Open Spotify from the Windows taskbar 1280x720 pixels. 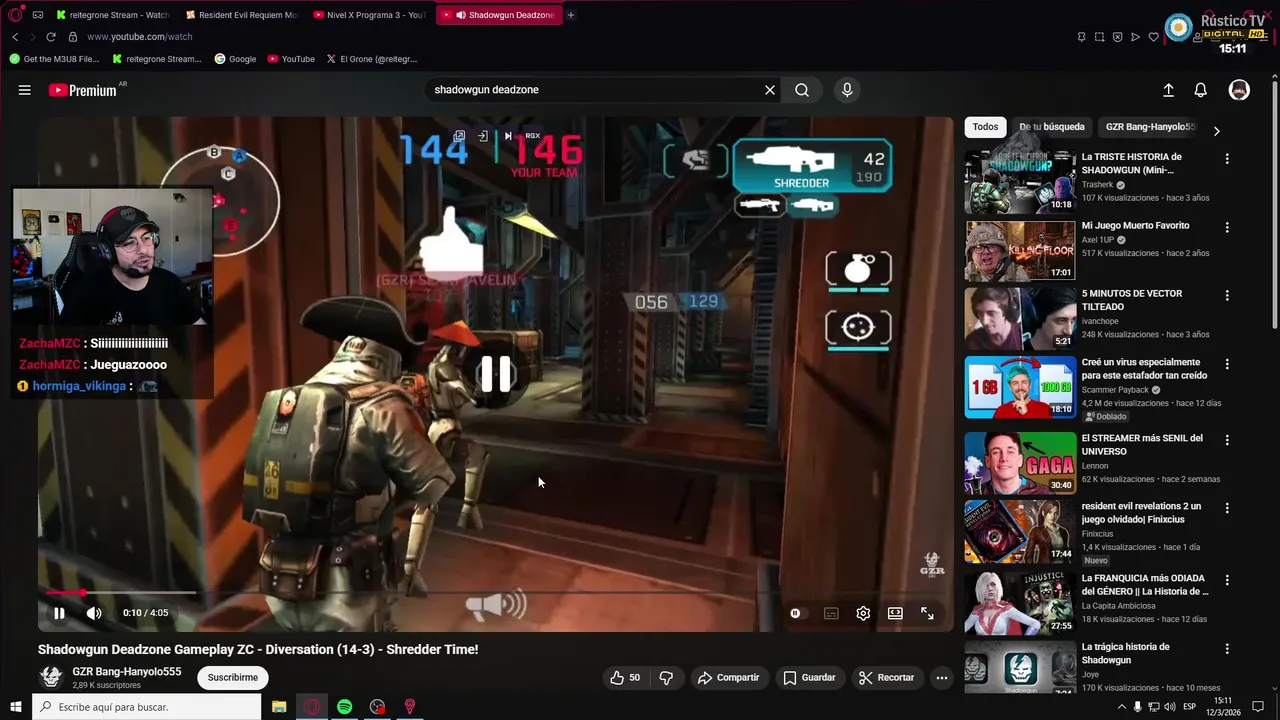pyautogui.click(x=345, y=707)
